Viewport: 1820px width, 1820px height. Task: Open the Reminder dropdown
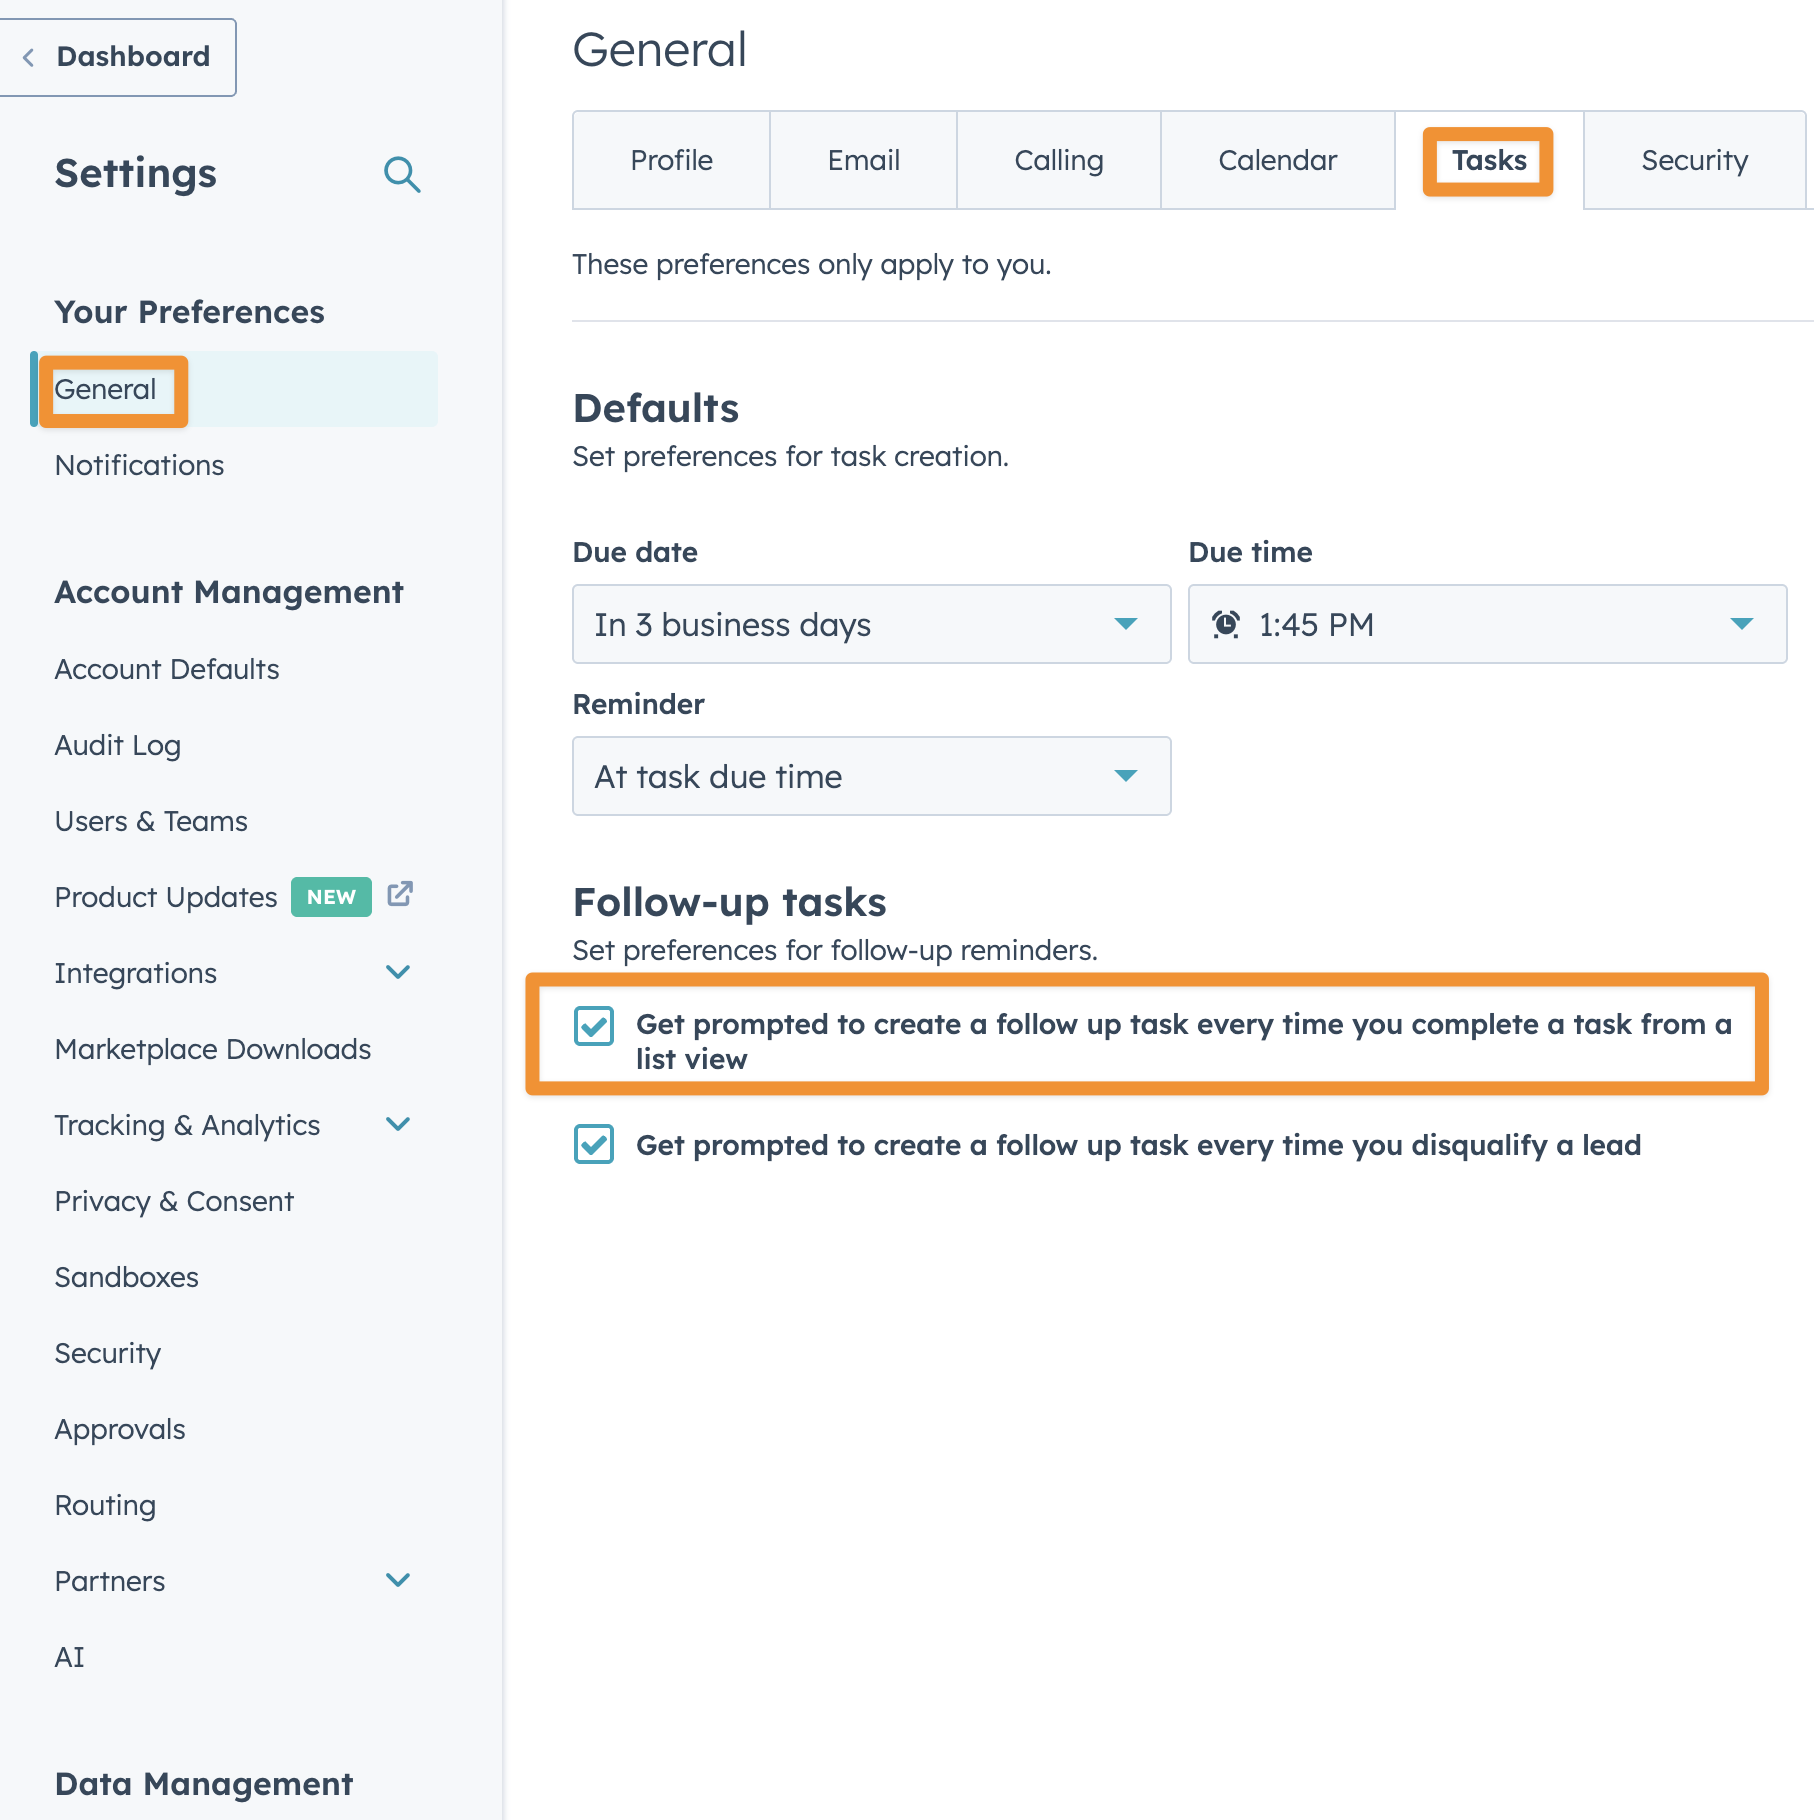coord(871,777)
